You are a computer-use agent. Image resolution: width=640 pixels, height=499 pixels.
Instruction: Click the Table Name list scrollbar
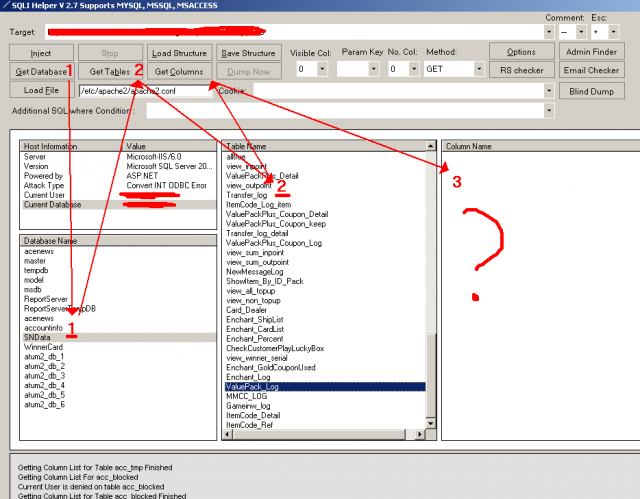click(x=432, y=300)
